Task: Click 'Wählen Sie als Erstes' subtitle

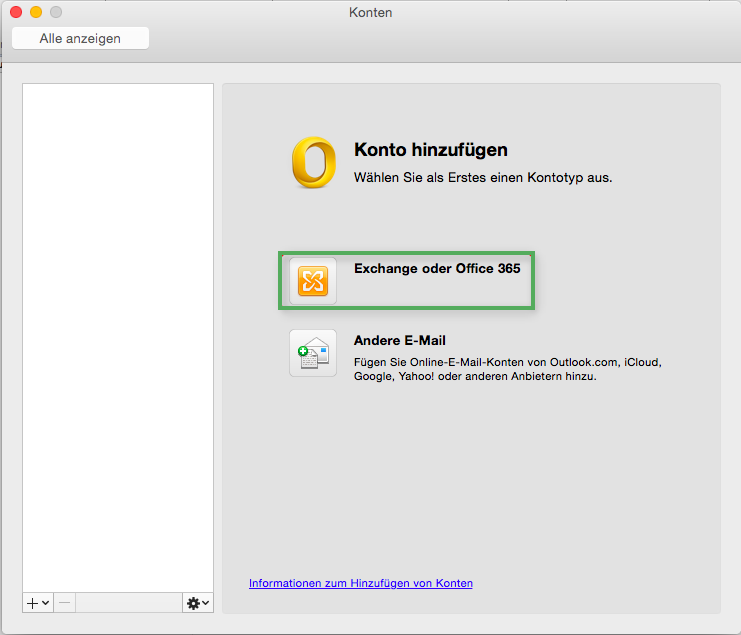Action: tap(483, 178)
